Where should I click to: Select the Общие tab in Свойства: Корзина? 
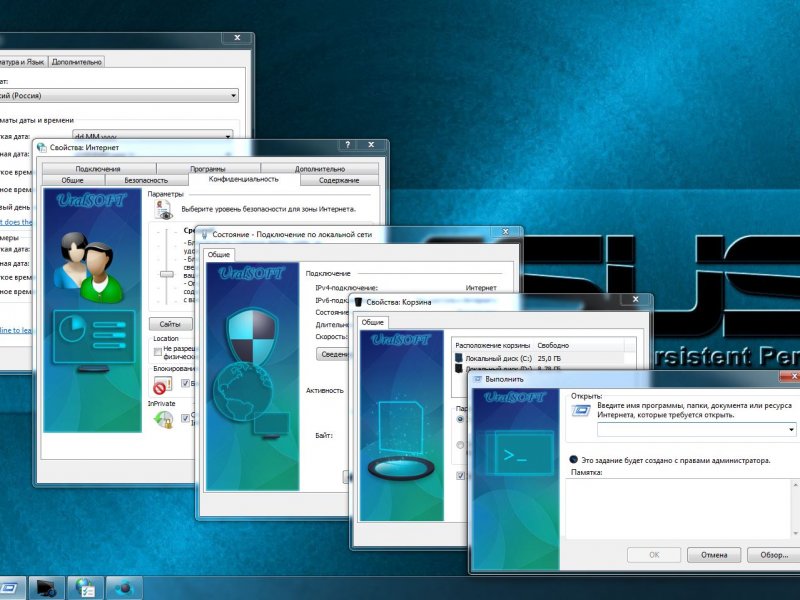click(372, 322)
